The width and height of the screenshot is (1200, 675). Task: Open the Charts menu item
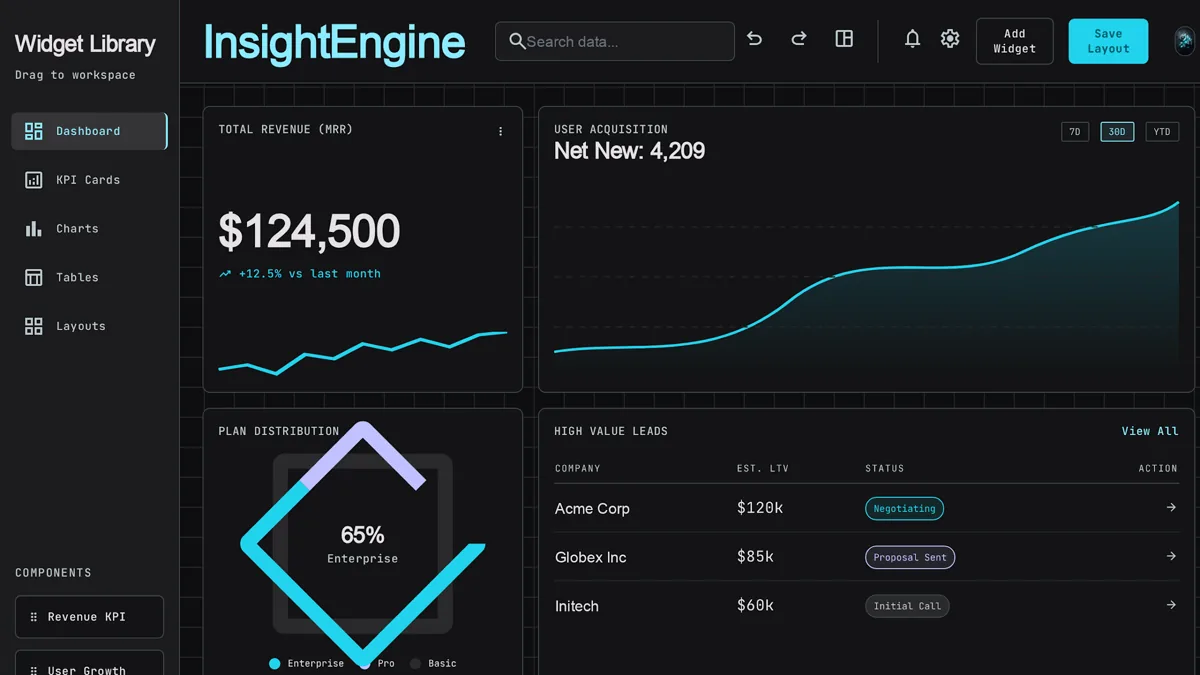(x=89, y=229)
